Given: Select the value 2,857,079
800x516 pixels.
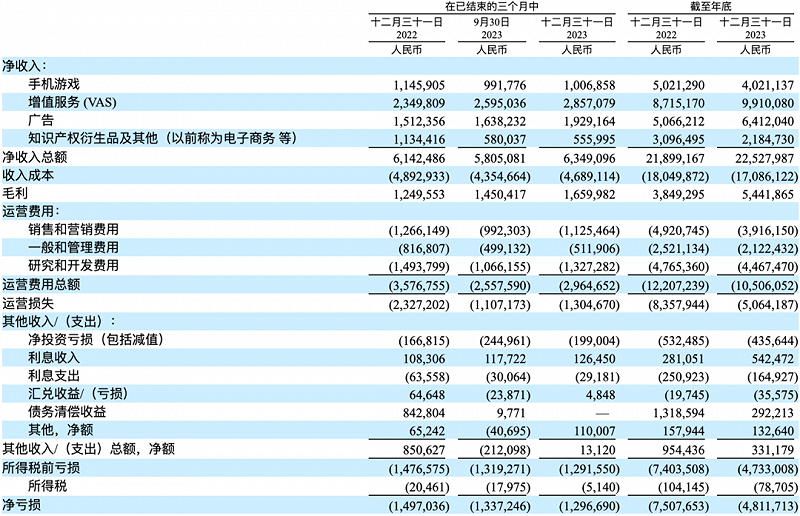Looking at the screenshot, I should 589,104.
